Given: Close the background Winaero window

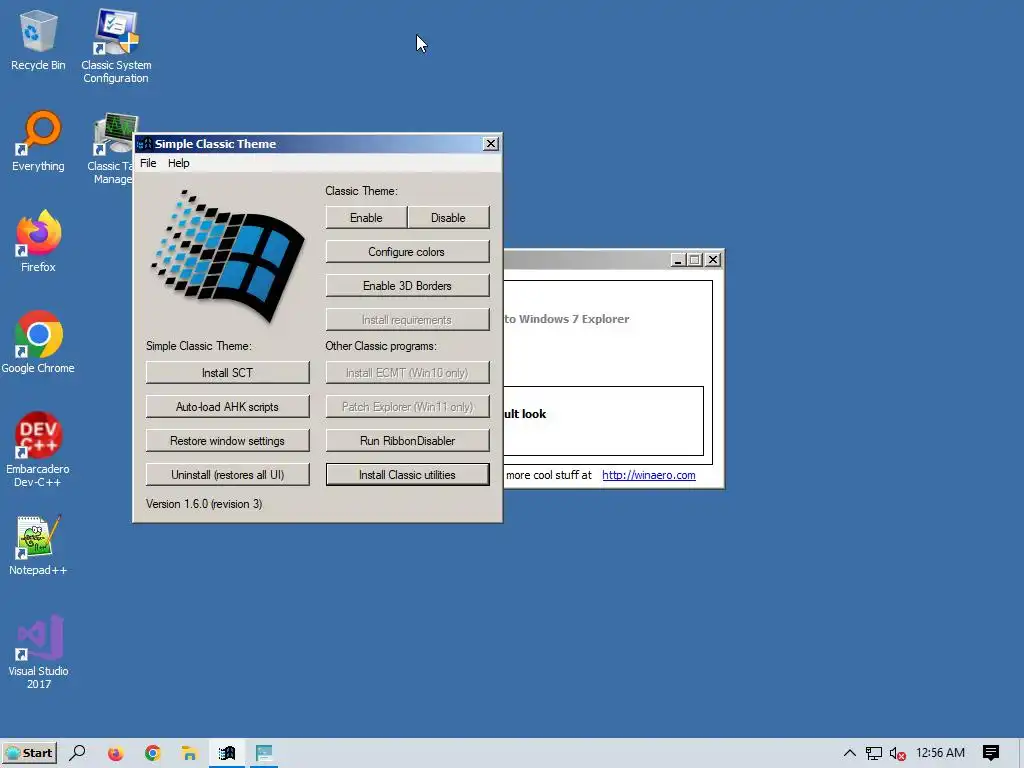Looking at the screenshot, I should click(x=712, y=260).
